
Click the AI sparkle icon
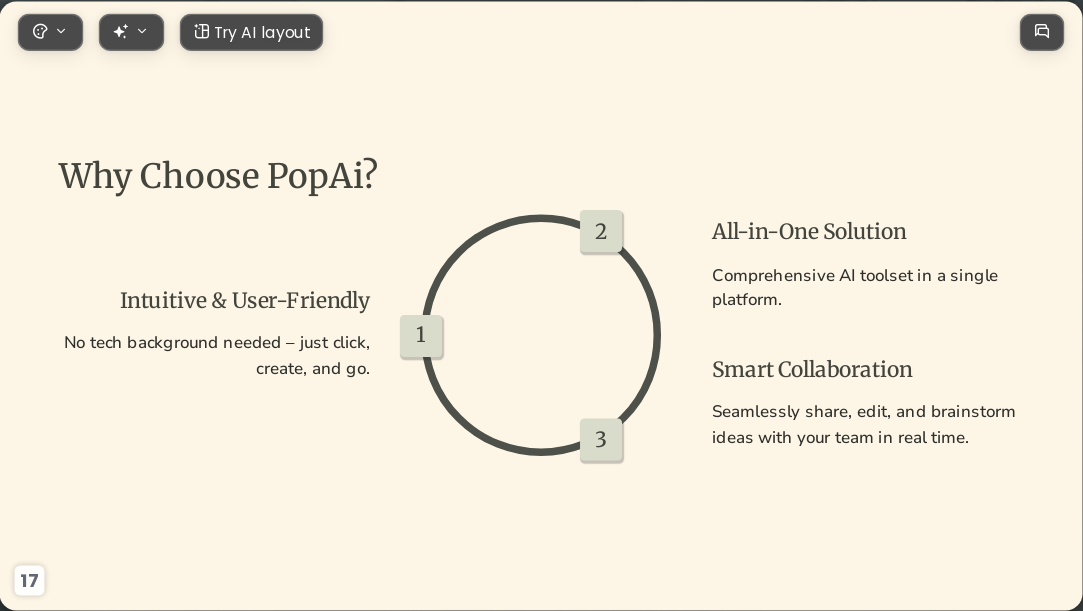tap(120, 32)
